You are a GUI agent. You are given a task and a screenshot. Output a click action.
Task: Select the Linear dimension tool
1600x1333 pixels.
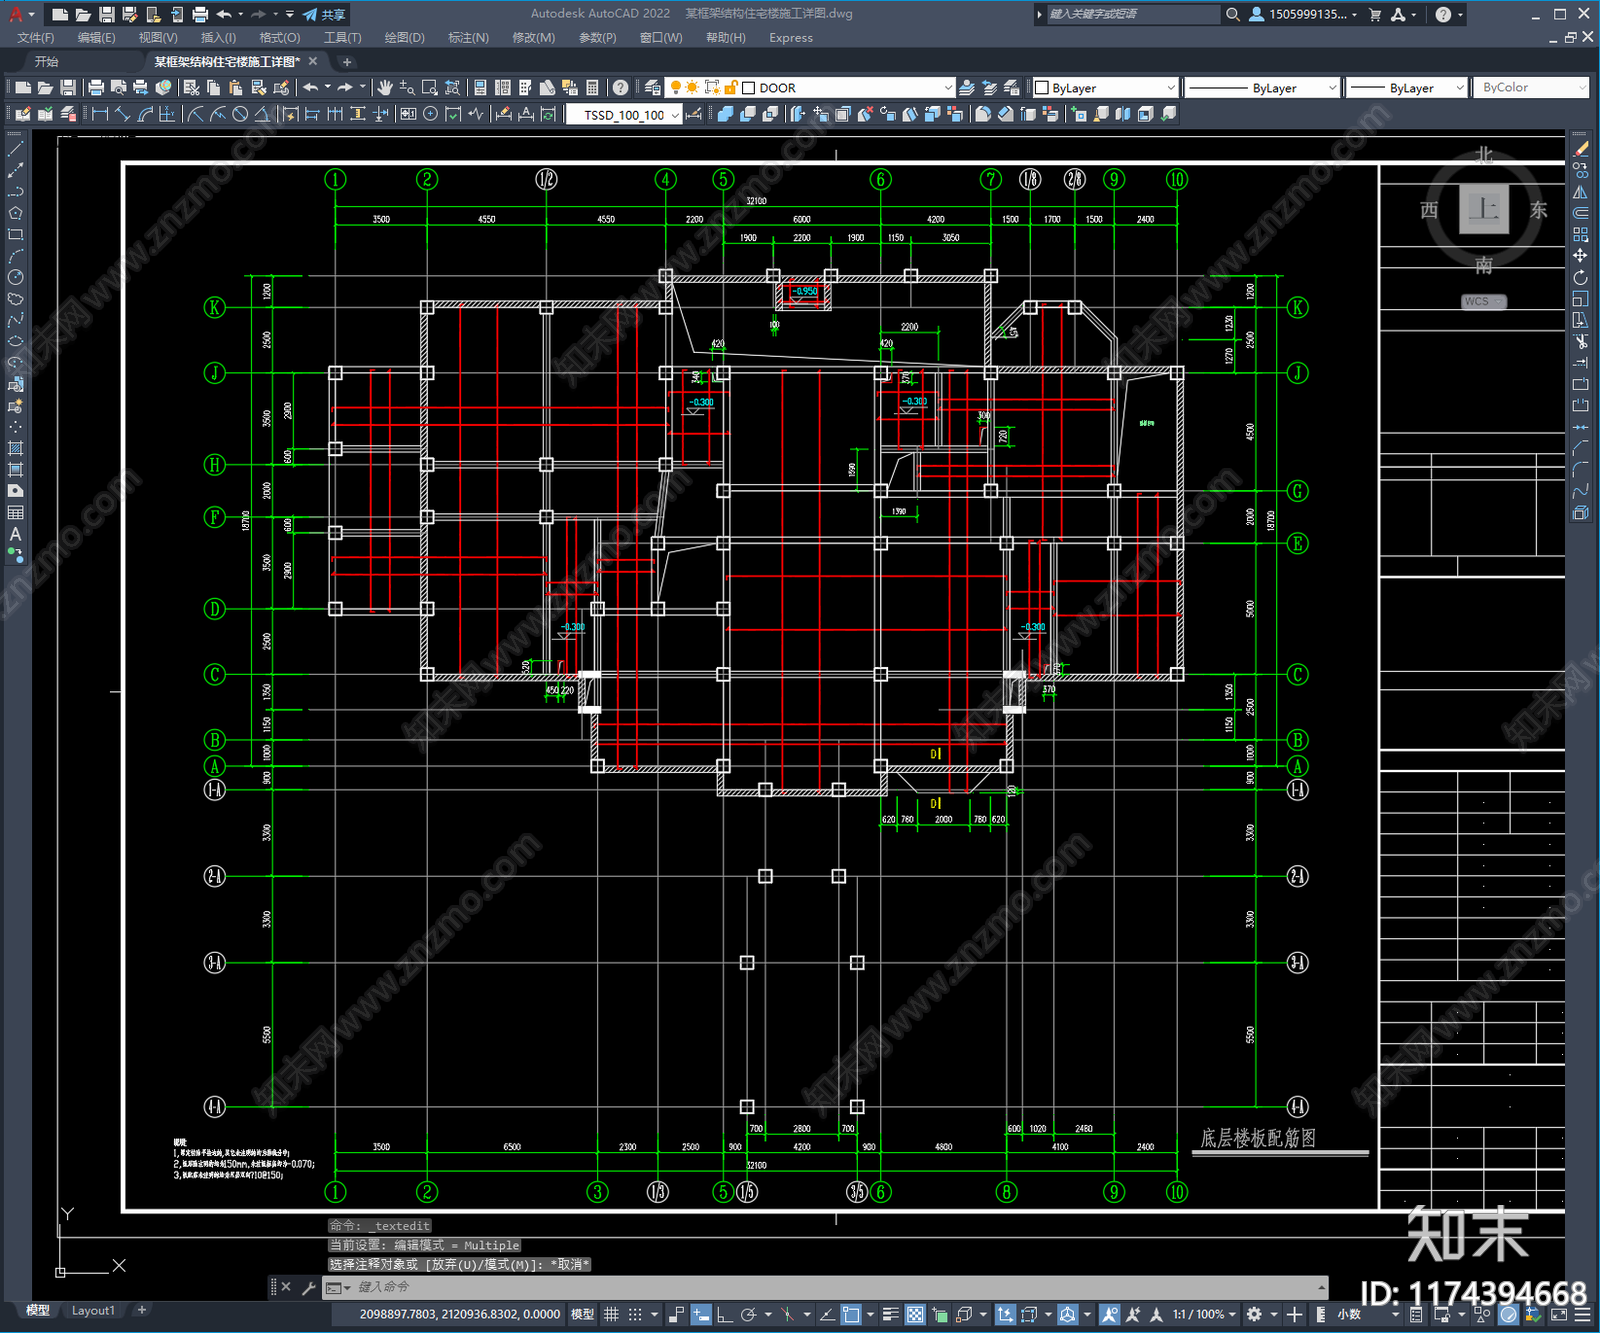click(x=100, y=114)
